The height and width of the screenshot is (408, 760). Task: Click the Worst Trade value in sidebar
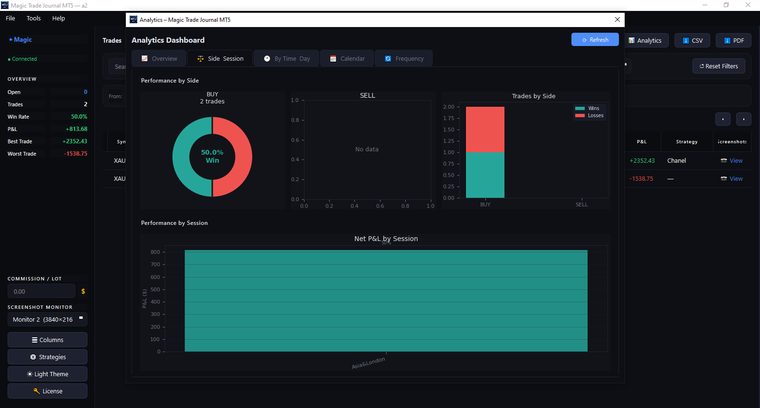coord(76,154)
